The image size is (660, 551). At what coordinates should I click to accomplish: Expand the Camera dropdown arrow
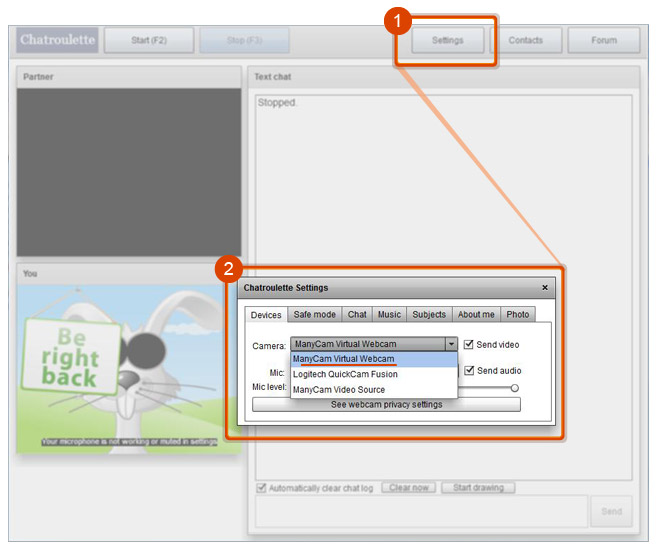pos(451,344)
